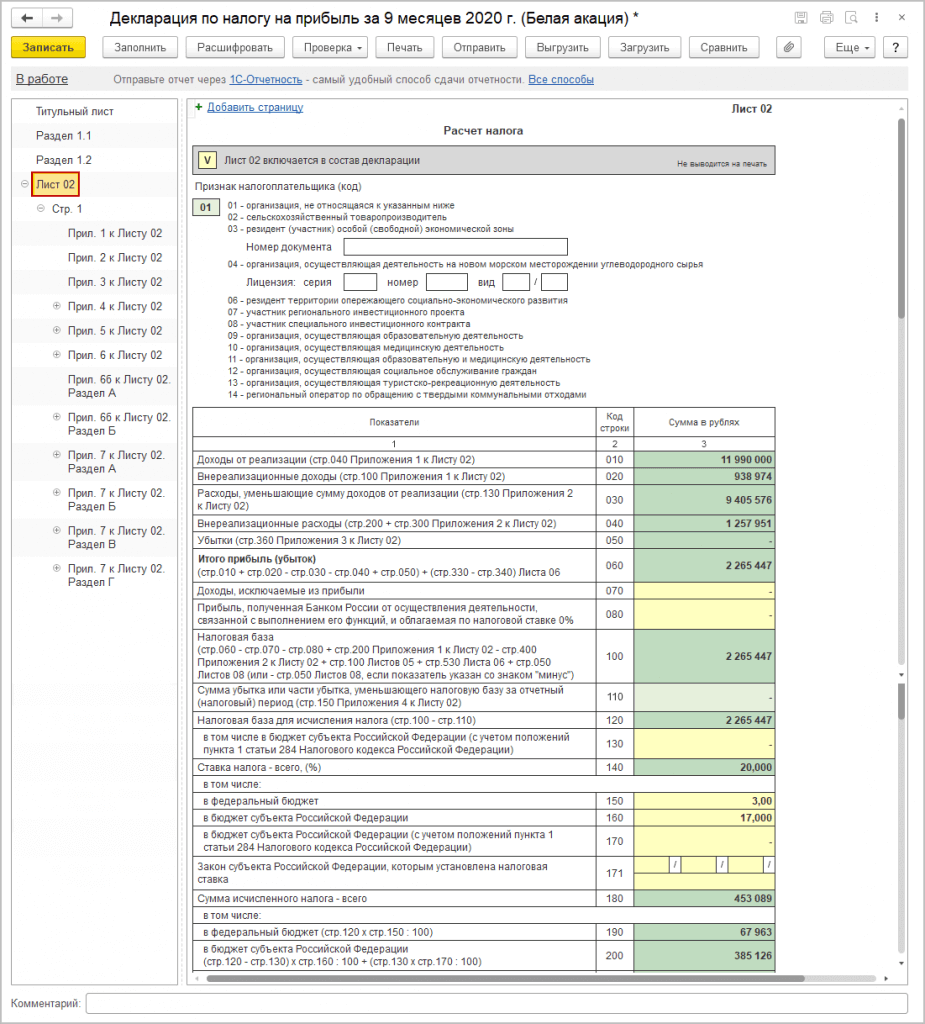Follow the Добавить страницу link
This screenshot has width=925, height=1024.
254,108
